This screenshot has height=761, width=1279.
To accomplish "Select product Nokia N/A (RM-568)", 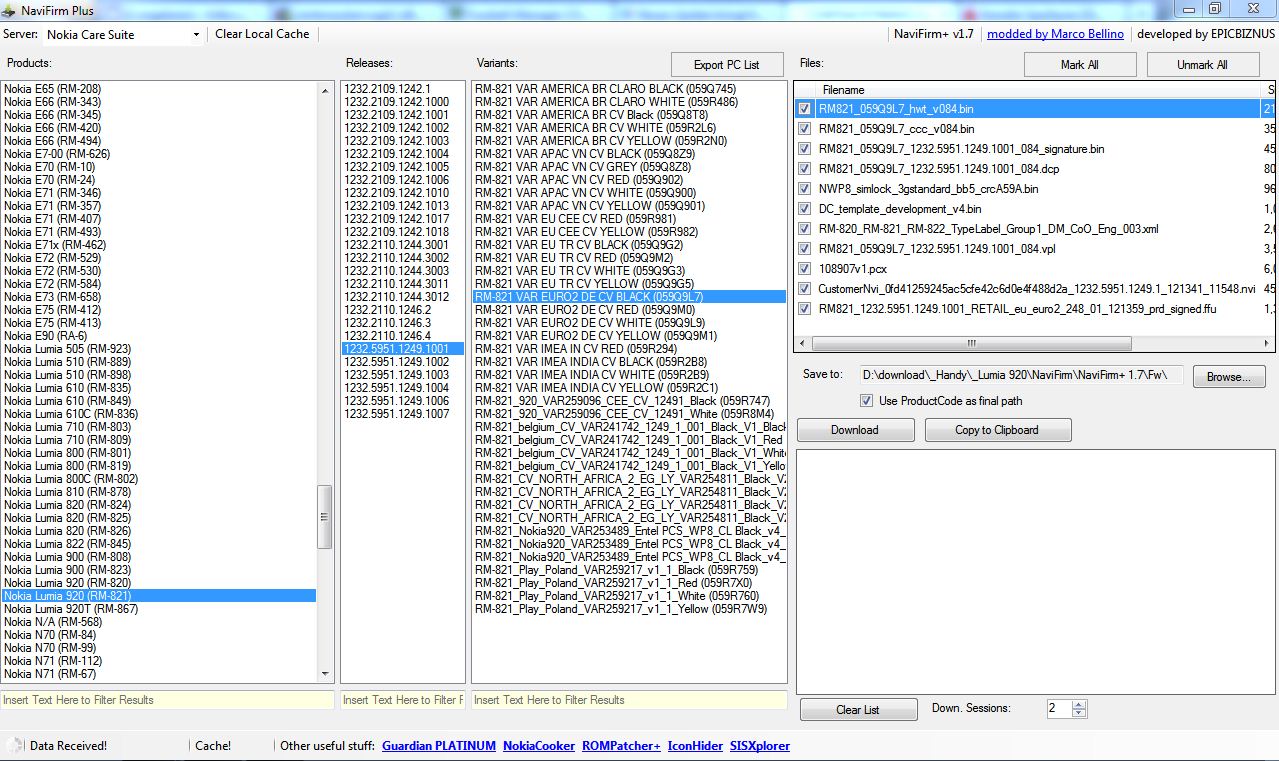I will (158, 622).
